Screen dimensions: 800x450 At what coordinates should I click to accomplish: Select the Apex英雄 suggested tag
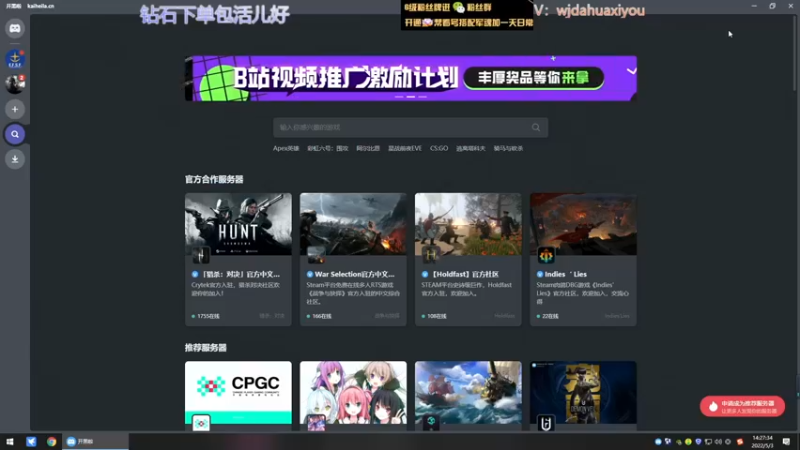tap(286, 148)
